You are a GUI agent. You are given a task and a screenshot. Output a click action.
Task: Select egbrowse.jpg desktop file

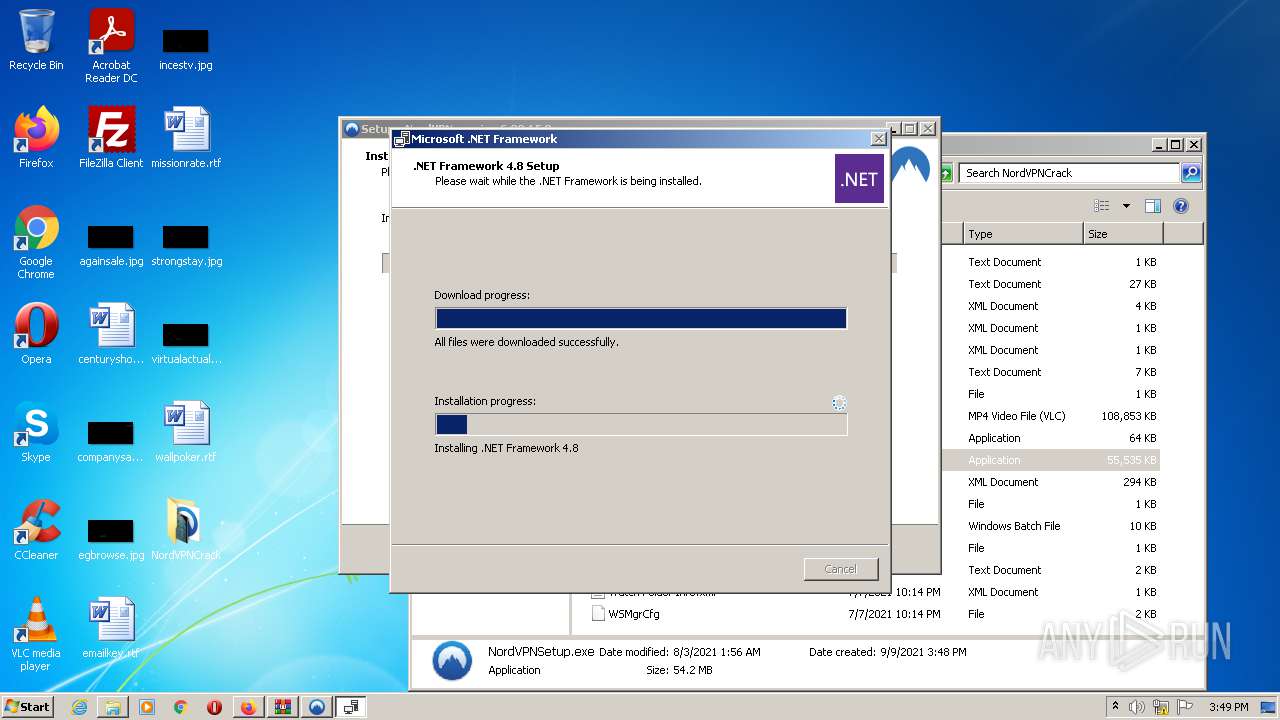point(111,539)
